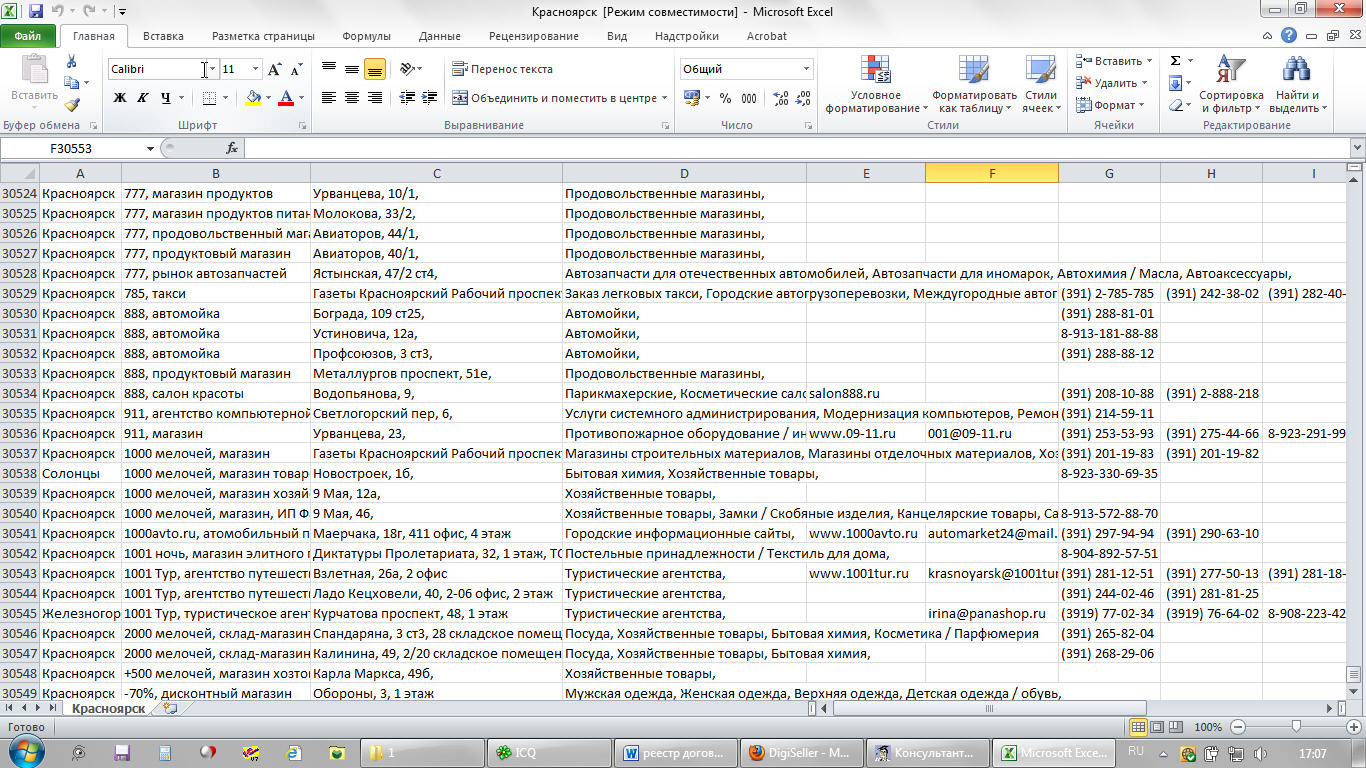Open Условное форматирование menu
1366x768 pixels.
click(x=875, y=85)
